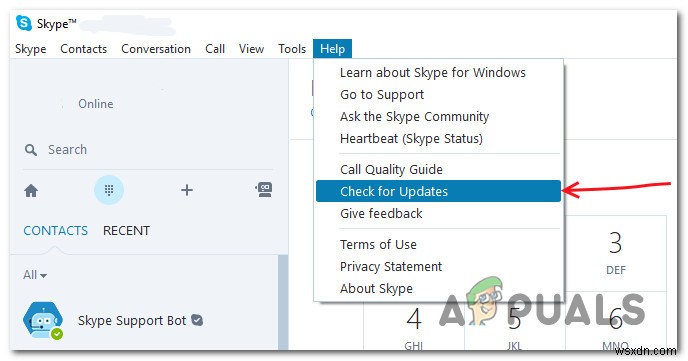Click the Skype Support Bot avatar
Image resolution: width=688 pixels, height=361 pixels.
[x=43, y=320]
